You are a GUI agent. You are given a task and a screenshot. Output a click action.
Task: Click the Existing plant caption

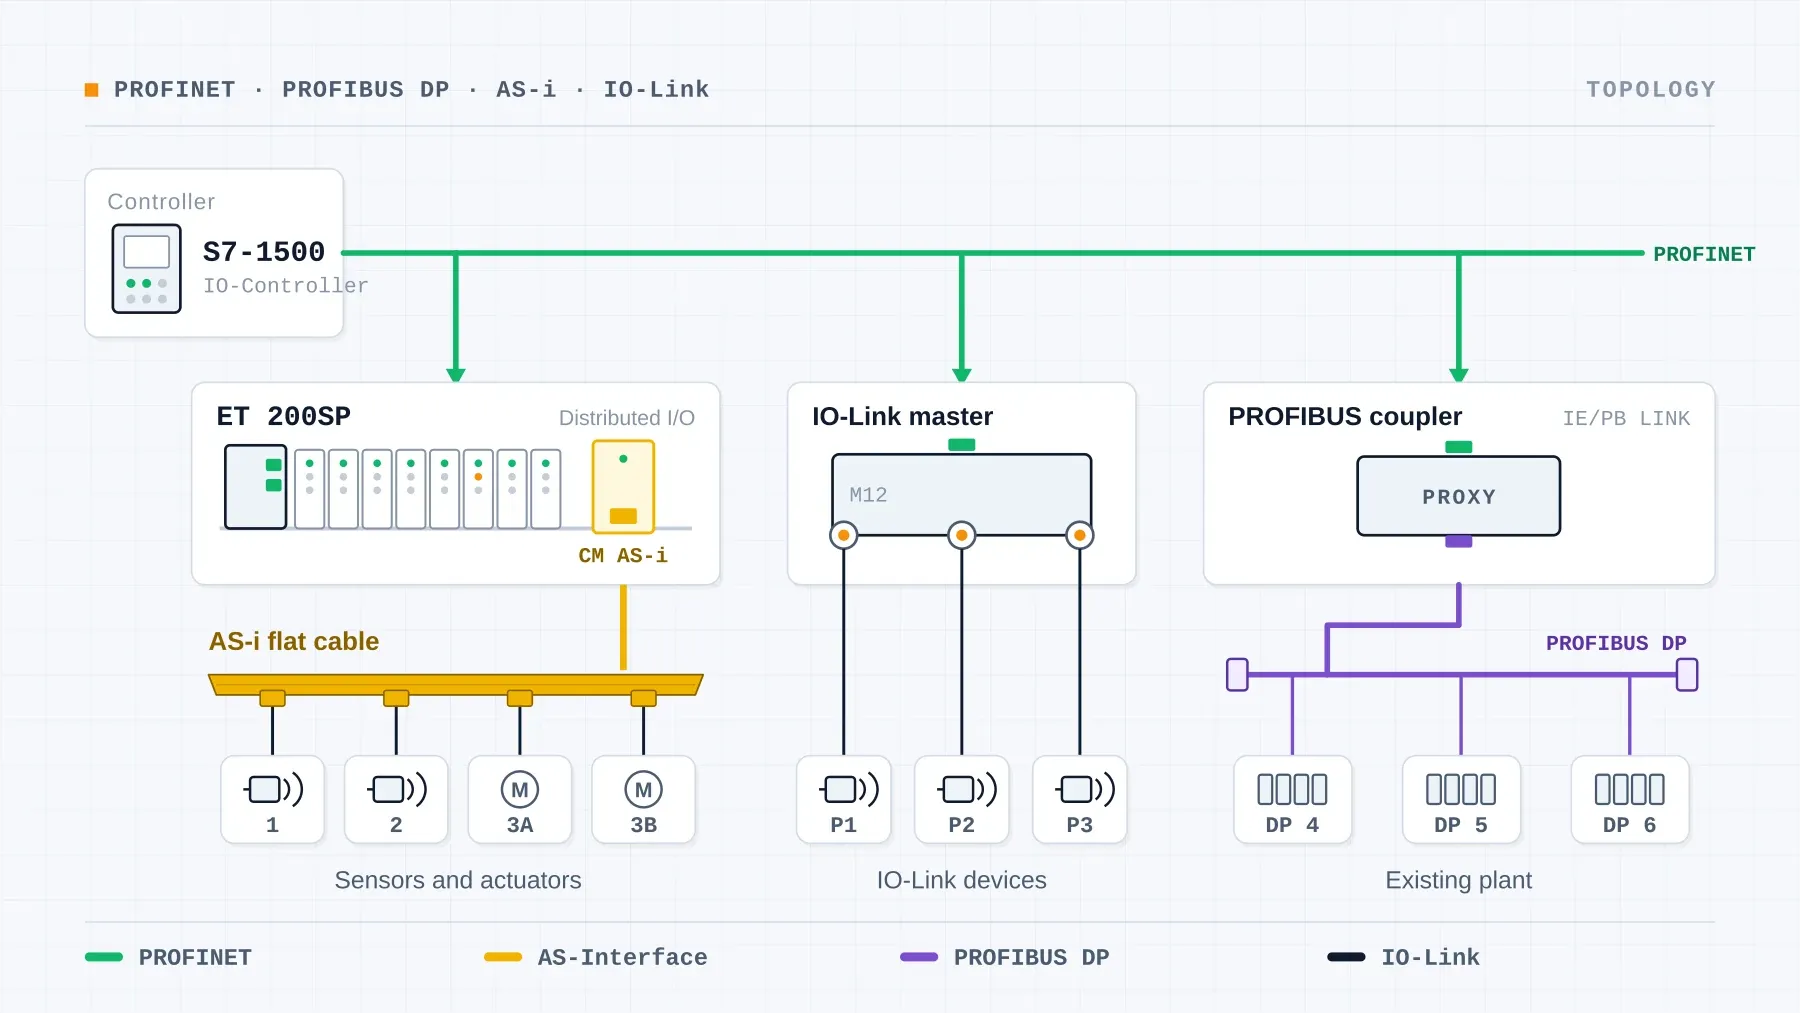click(1459, 880)
